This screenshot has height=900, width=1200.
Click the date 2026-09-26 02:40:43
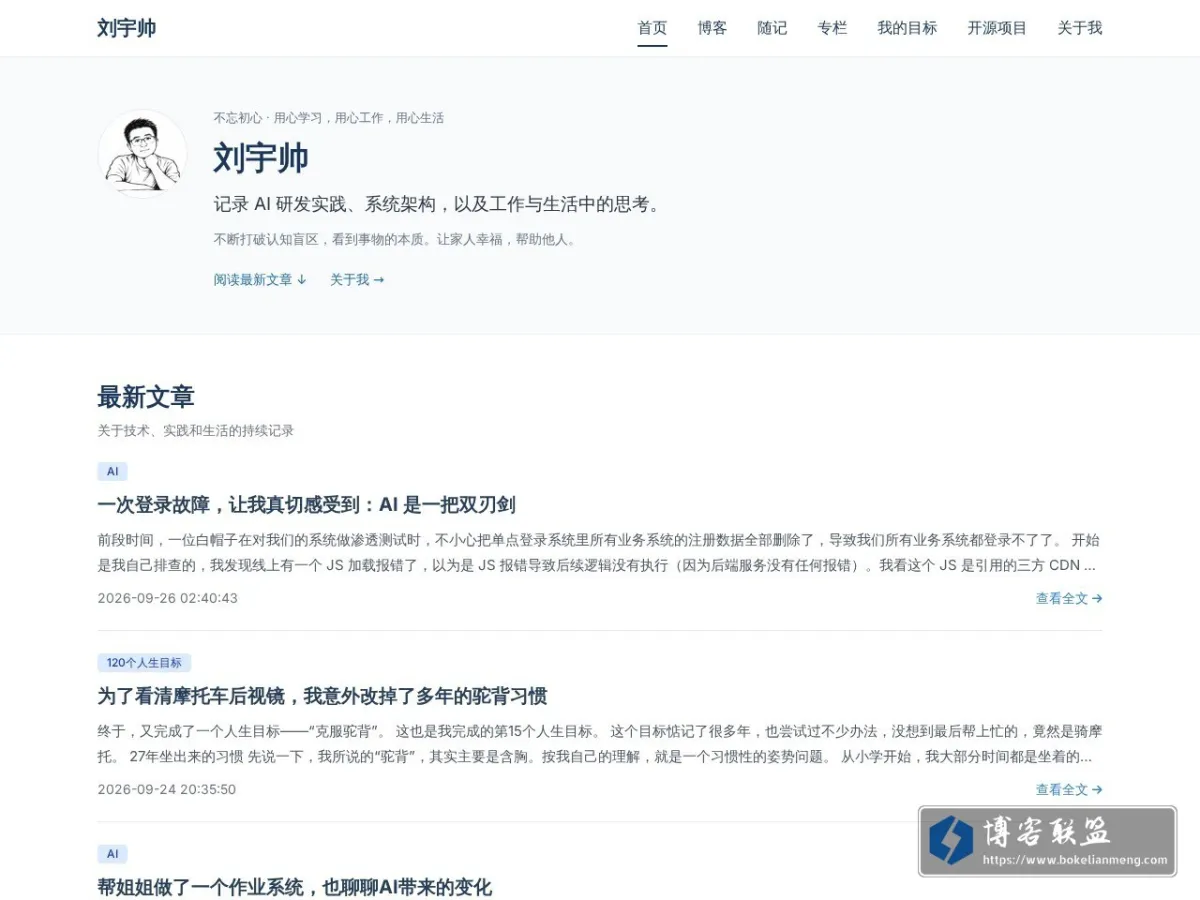coord(167,599)
